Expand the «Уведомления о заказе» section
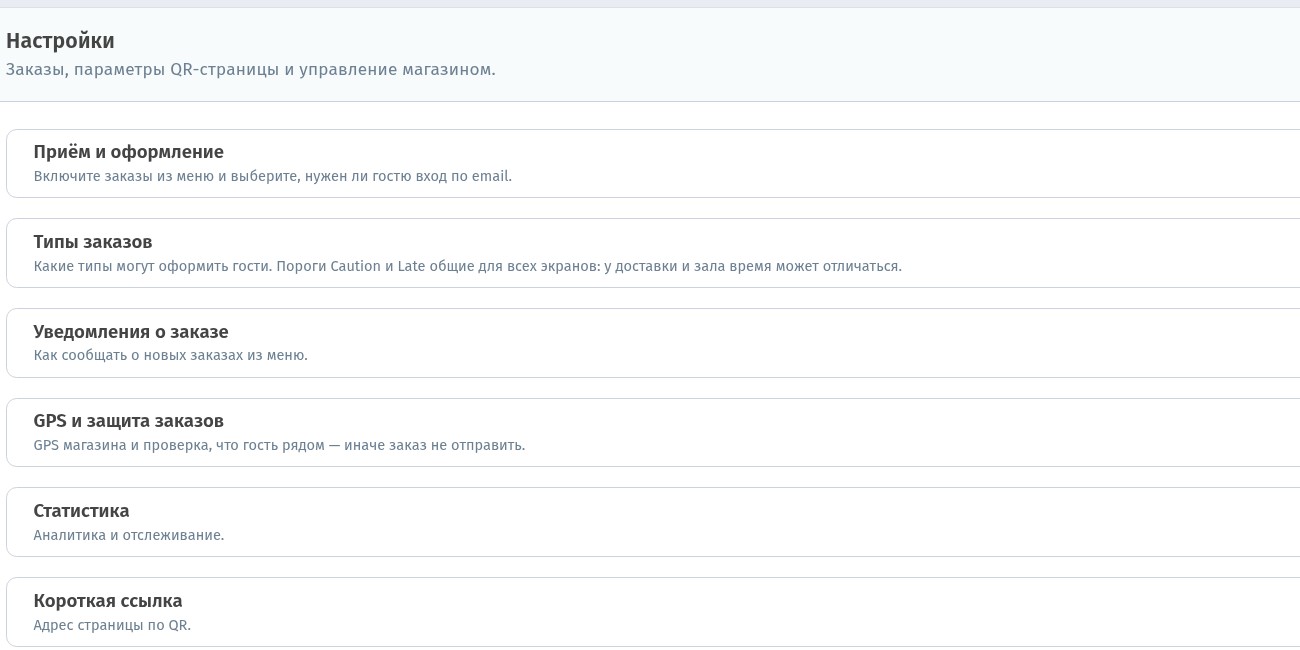Image resolution: width=1300 pixels, height=650 pixels. [x=653, y=343]
